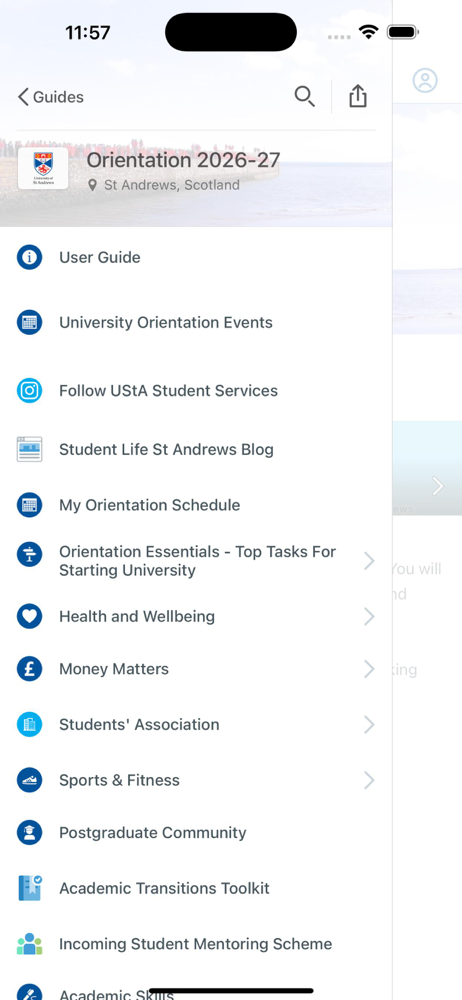Open Academic Transitions Toolkit

(196, 888)
